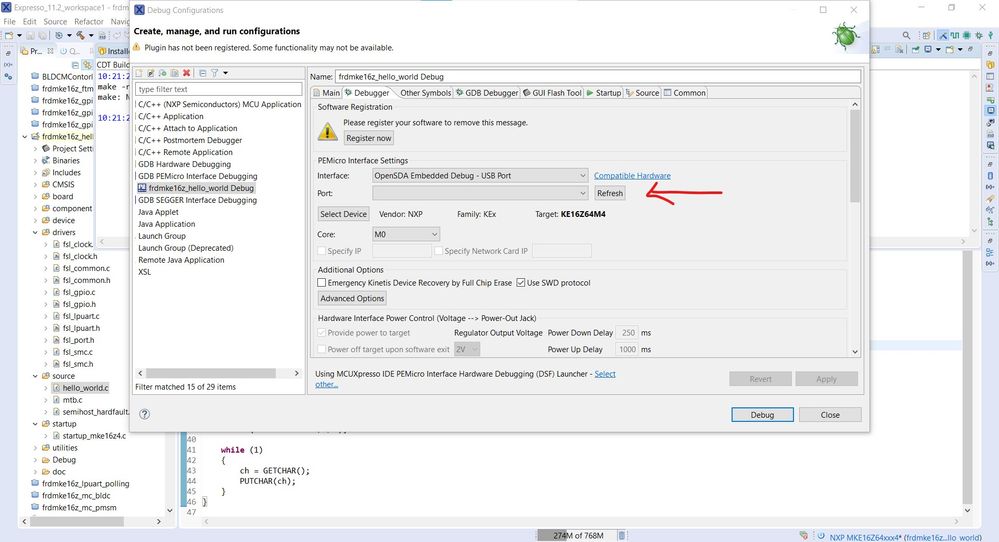Click the Debug perspective bug icon in the IDE toolbar

coord(979,36)
